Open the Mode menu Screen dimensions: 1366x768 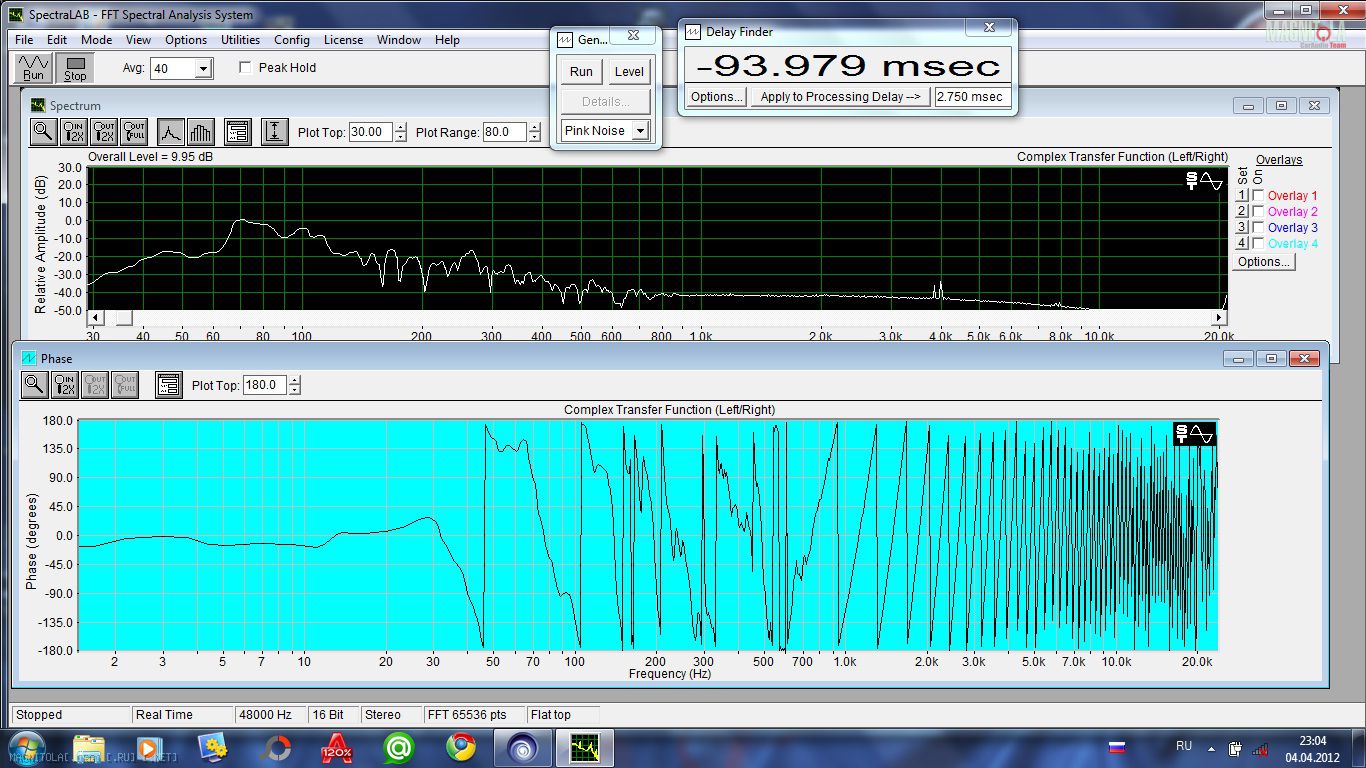tap(97, 40)
